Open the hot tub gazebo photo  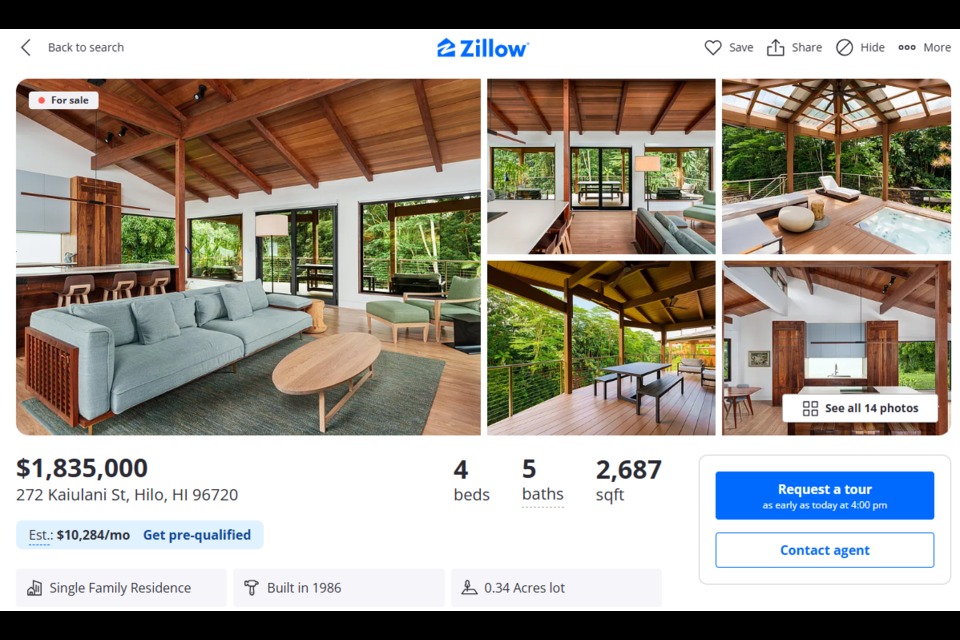point(836,166)
